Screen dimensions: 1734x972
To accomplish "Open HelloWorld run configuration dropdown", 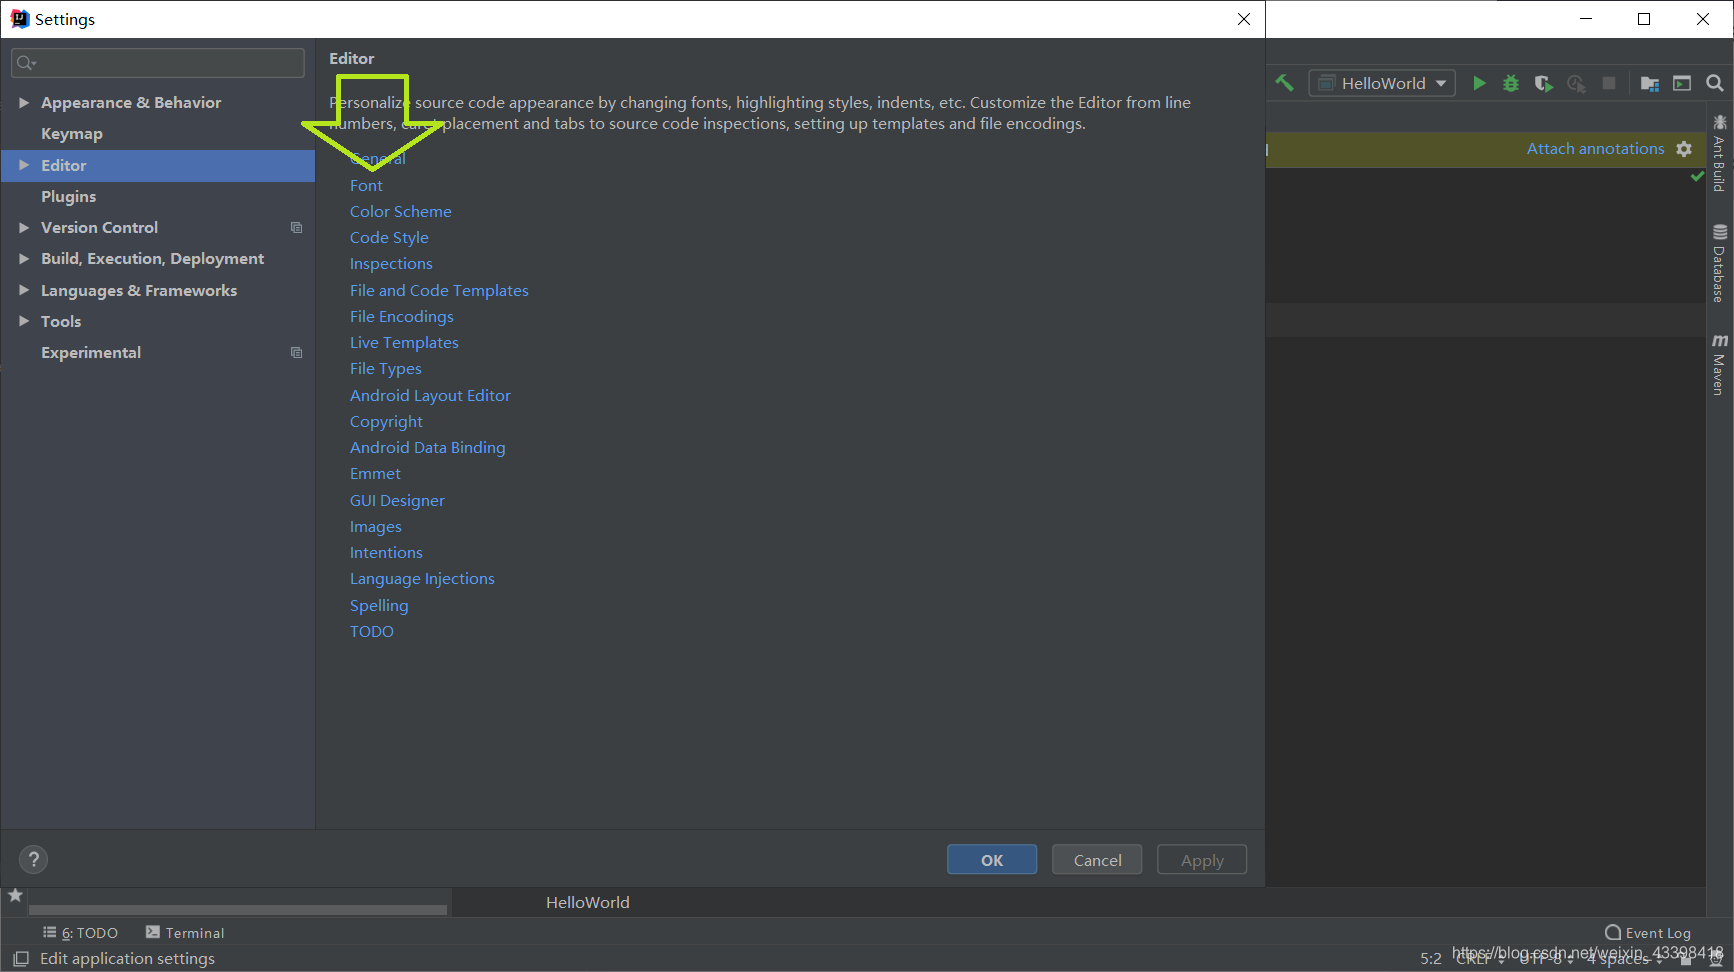I will (1382, 83).
